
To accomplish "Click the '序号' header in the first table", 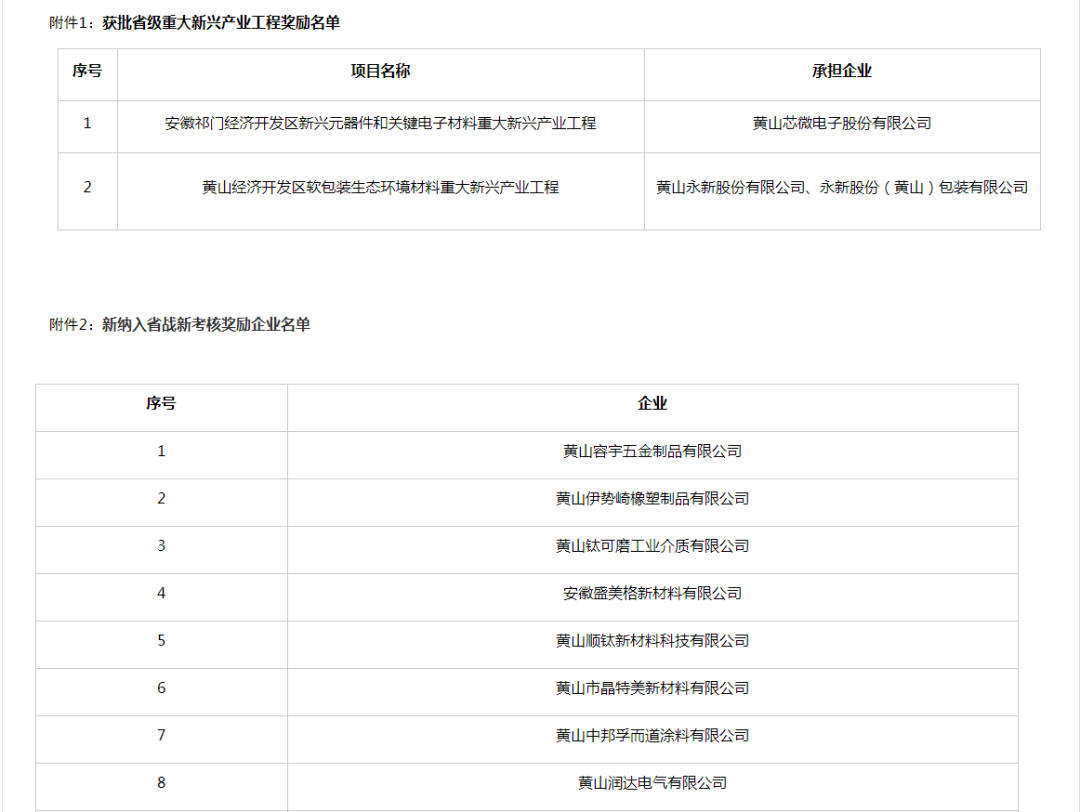I will (87, 71).
